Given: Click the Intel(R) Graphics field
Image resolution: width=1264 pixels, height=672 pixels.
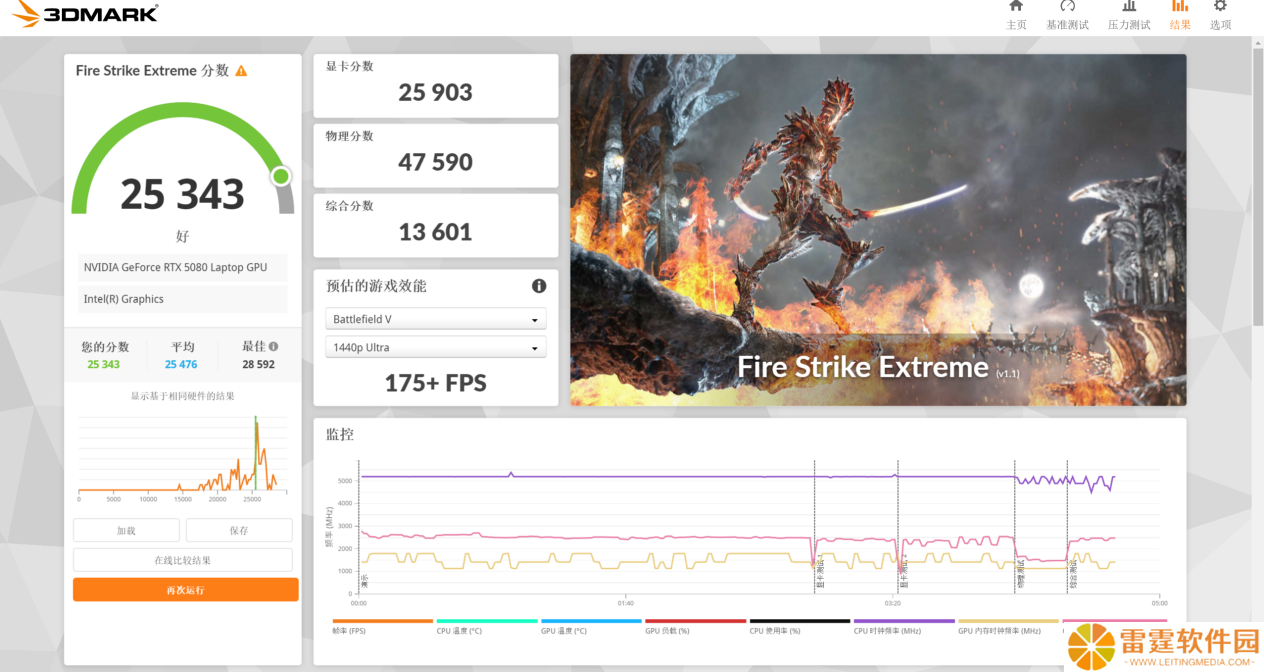Looking at the screenshot, I should pos(182,299).
